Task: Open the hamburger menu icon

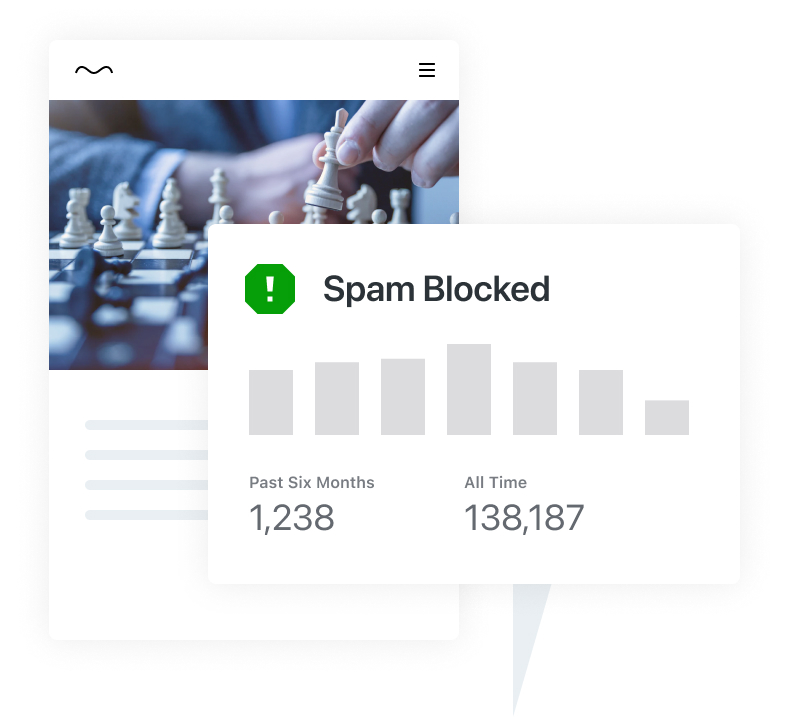Action: click(x=427, y=70)
